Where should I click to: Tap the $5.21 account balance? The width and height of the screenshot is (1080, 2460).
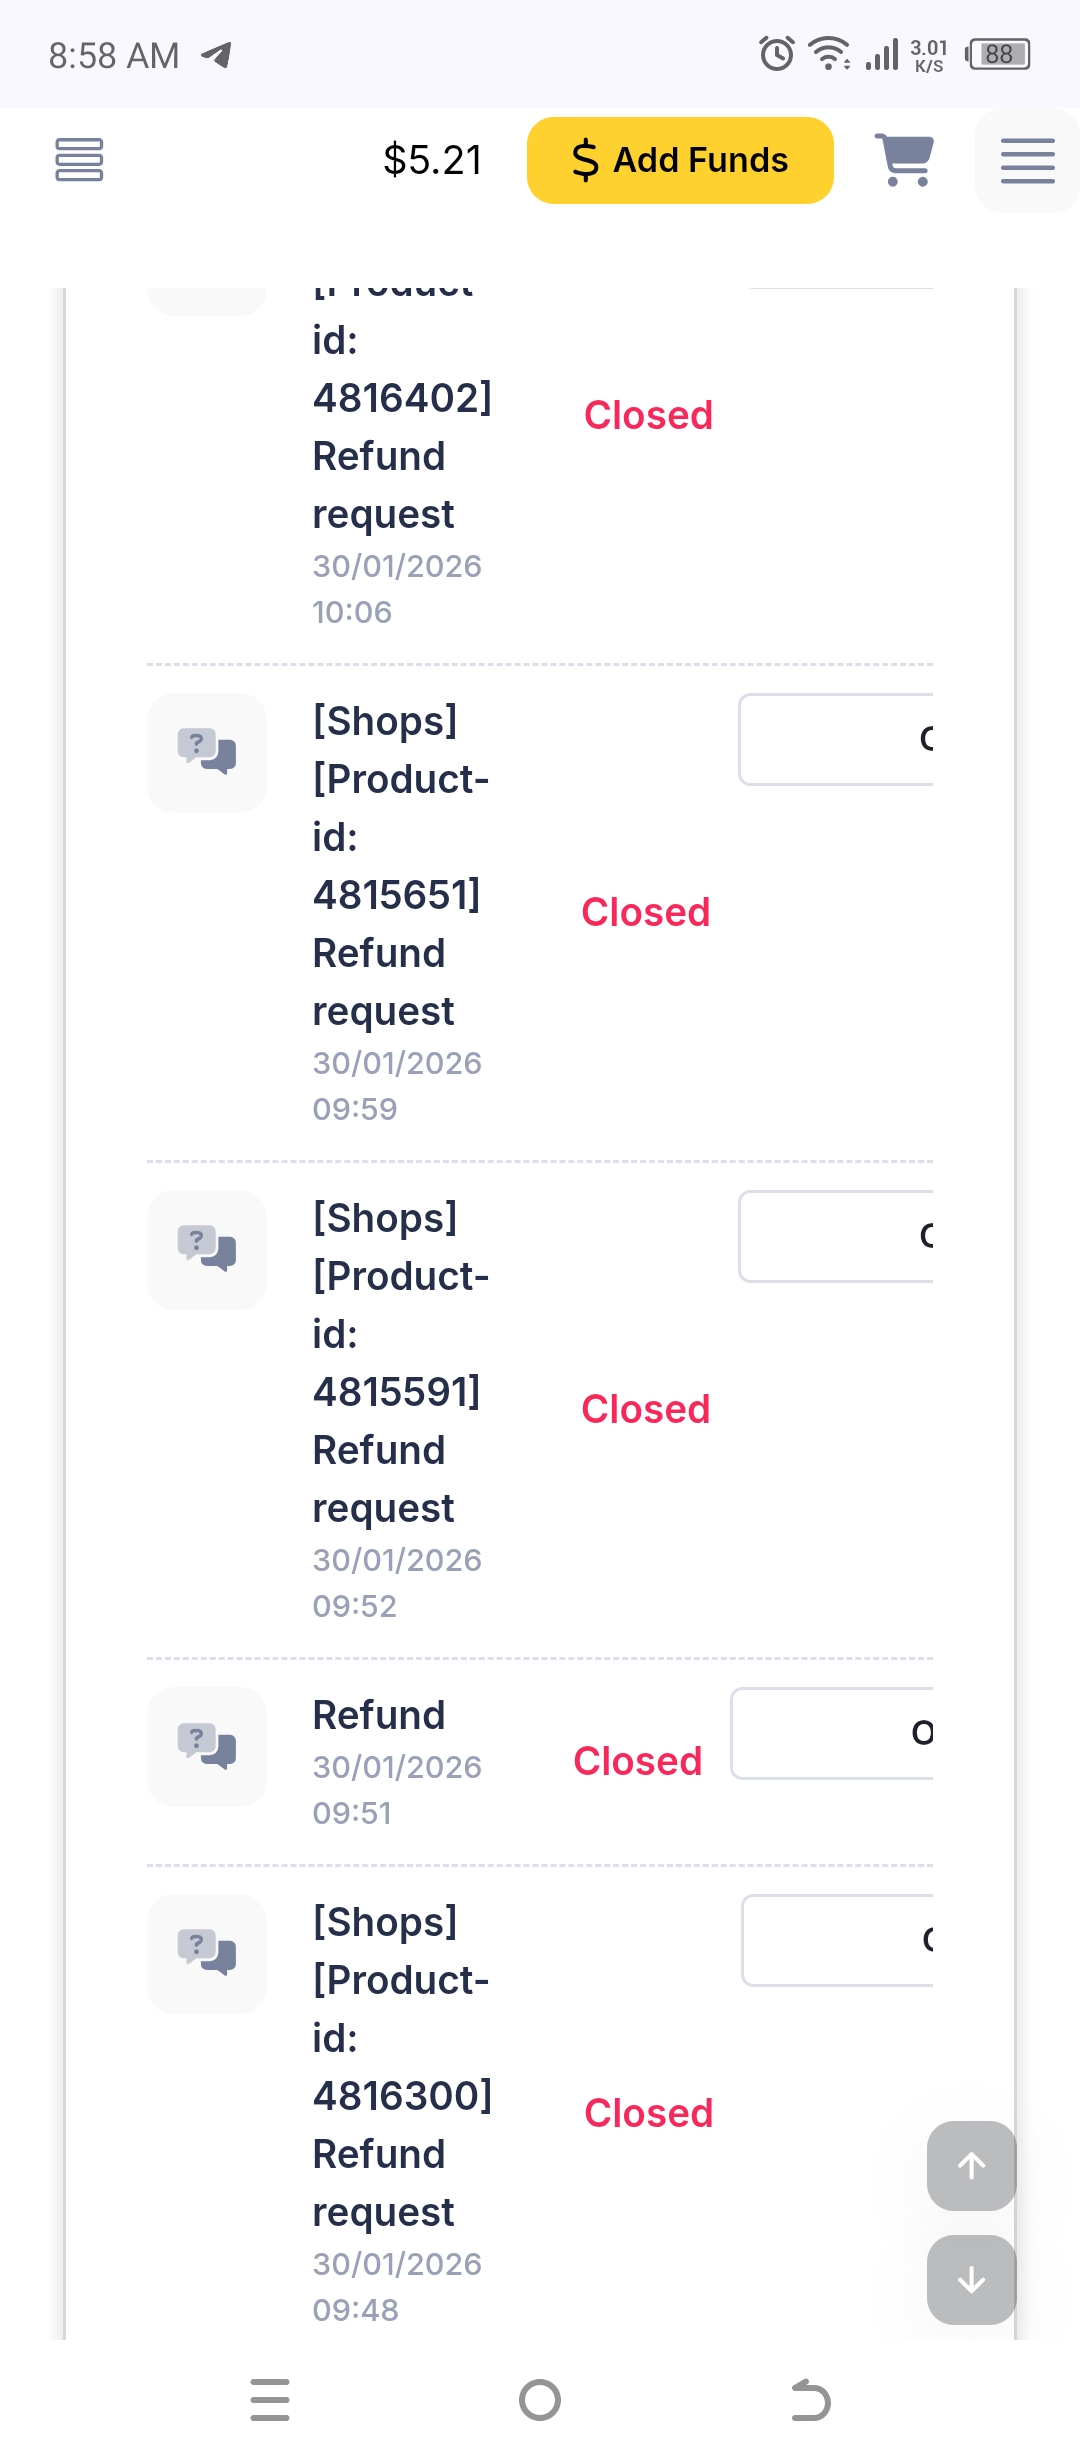coord(432,160)
